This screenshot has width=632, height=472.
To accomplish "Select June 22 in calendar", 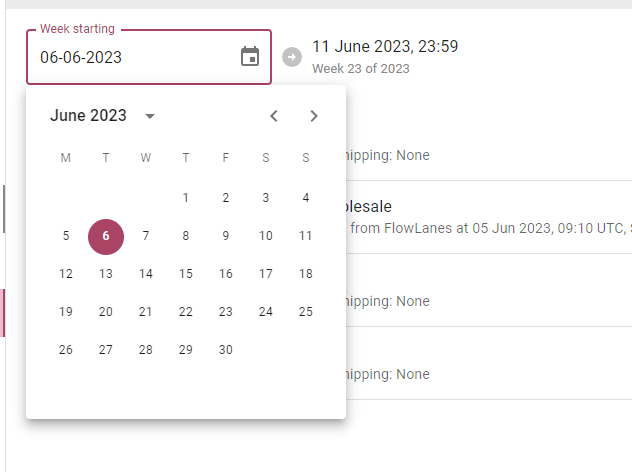I will coord(186,312).
